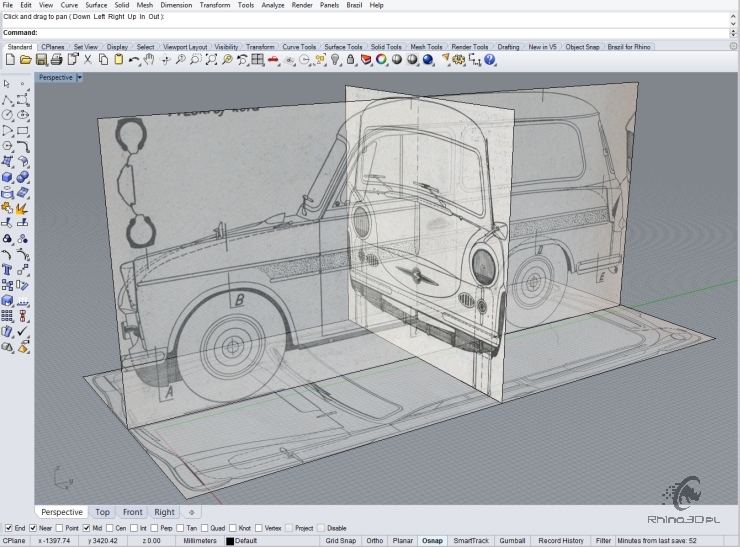
Task: Open the Default layer selector in status bar
Action: pos(246,541)
